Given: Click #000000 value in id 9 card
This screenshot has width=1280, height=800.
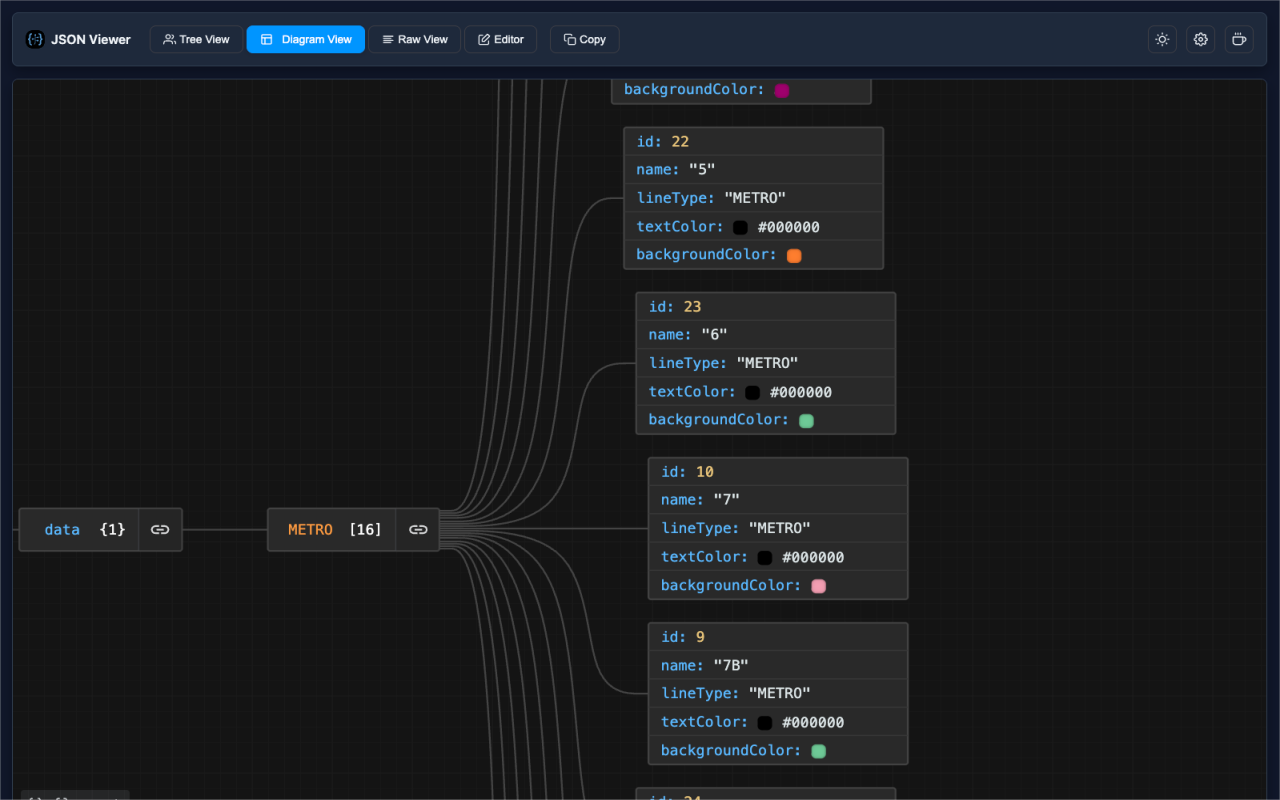Looking at the screenshot, I should pyautogui.click(x=813, y=722).
